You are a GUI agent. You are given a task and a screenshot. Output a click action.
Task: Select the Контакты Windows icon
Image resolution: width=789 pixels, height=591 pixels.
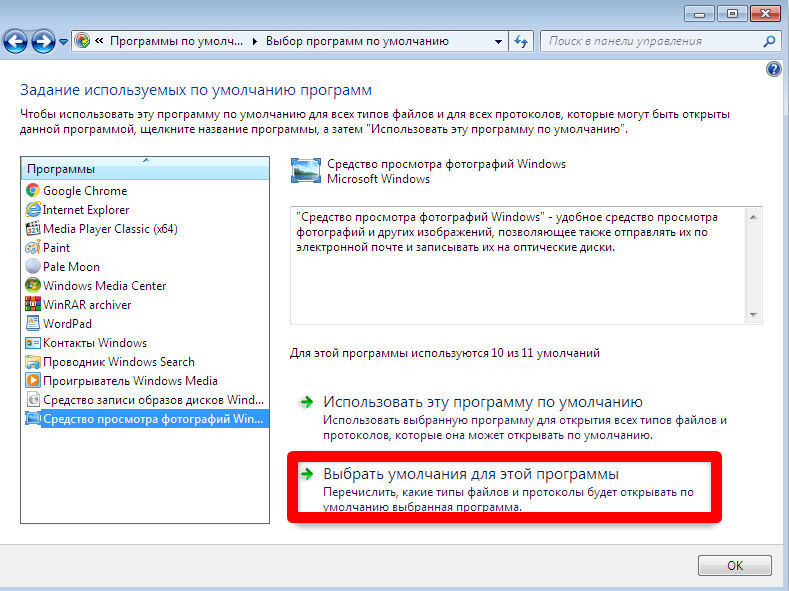[33, 343]
